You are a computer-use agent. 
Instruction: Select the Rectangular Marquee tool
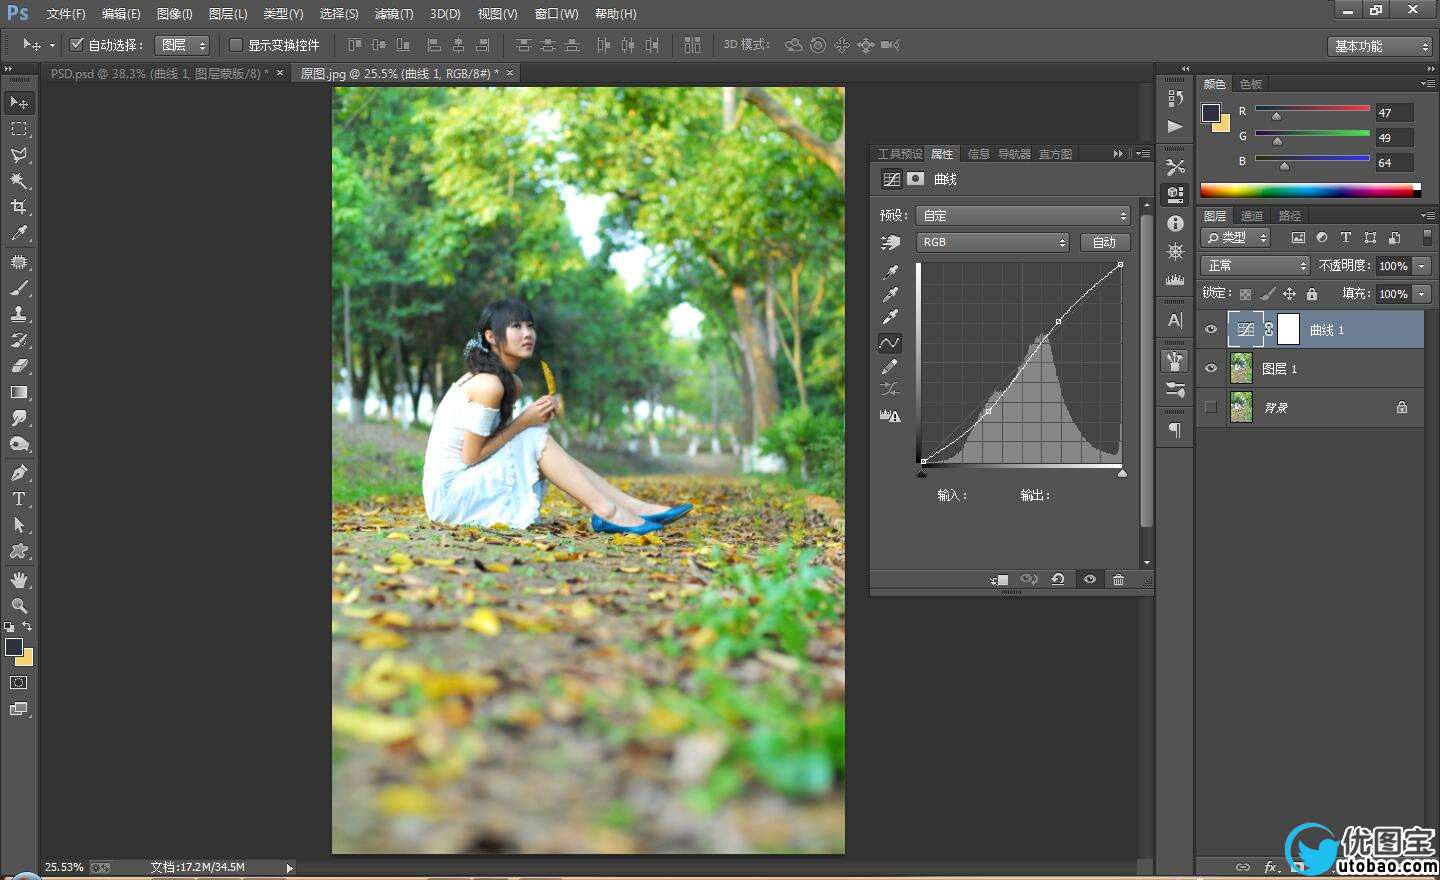coord(19,129)
